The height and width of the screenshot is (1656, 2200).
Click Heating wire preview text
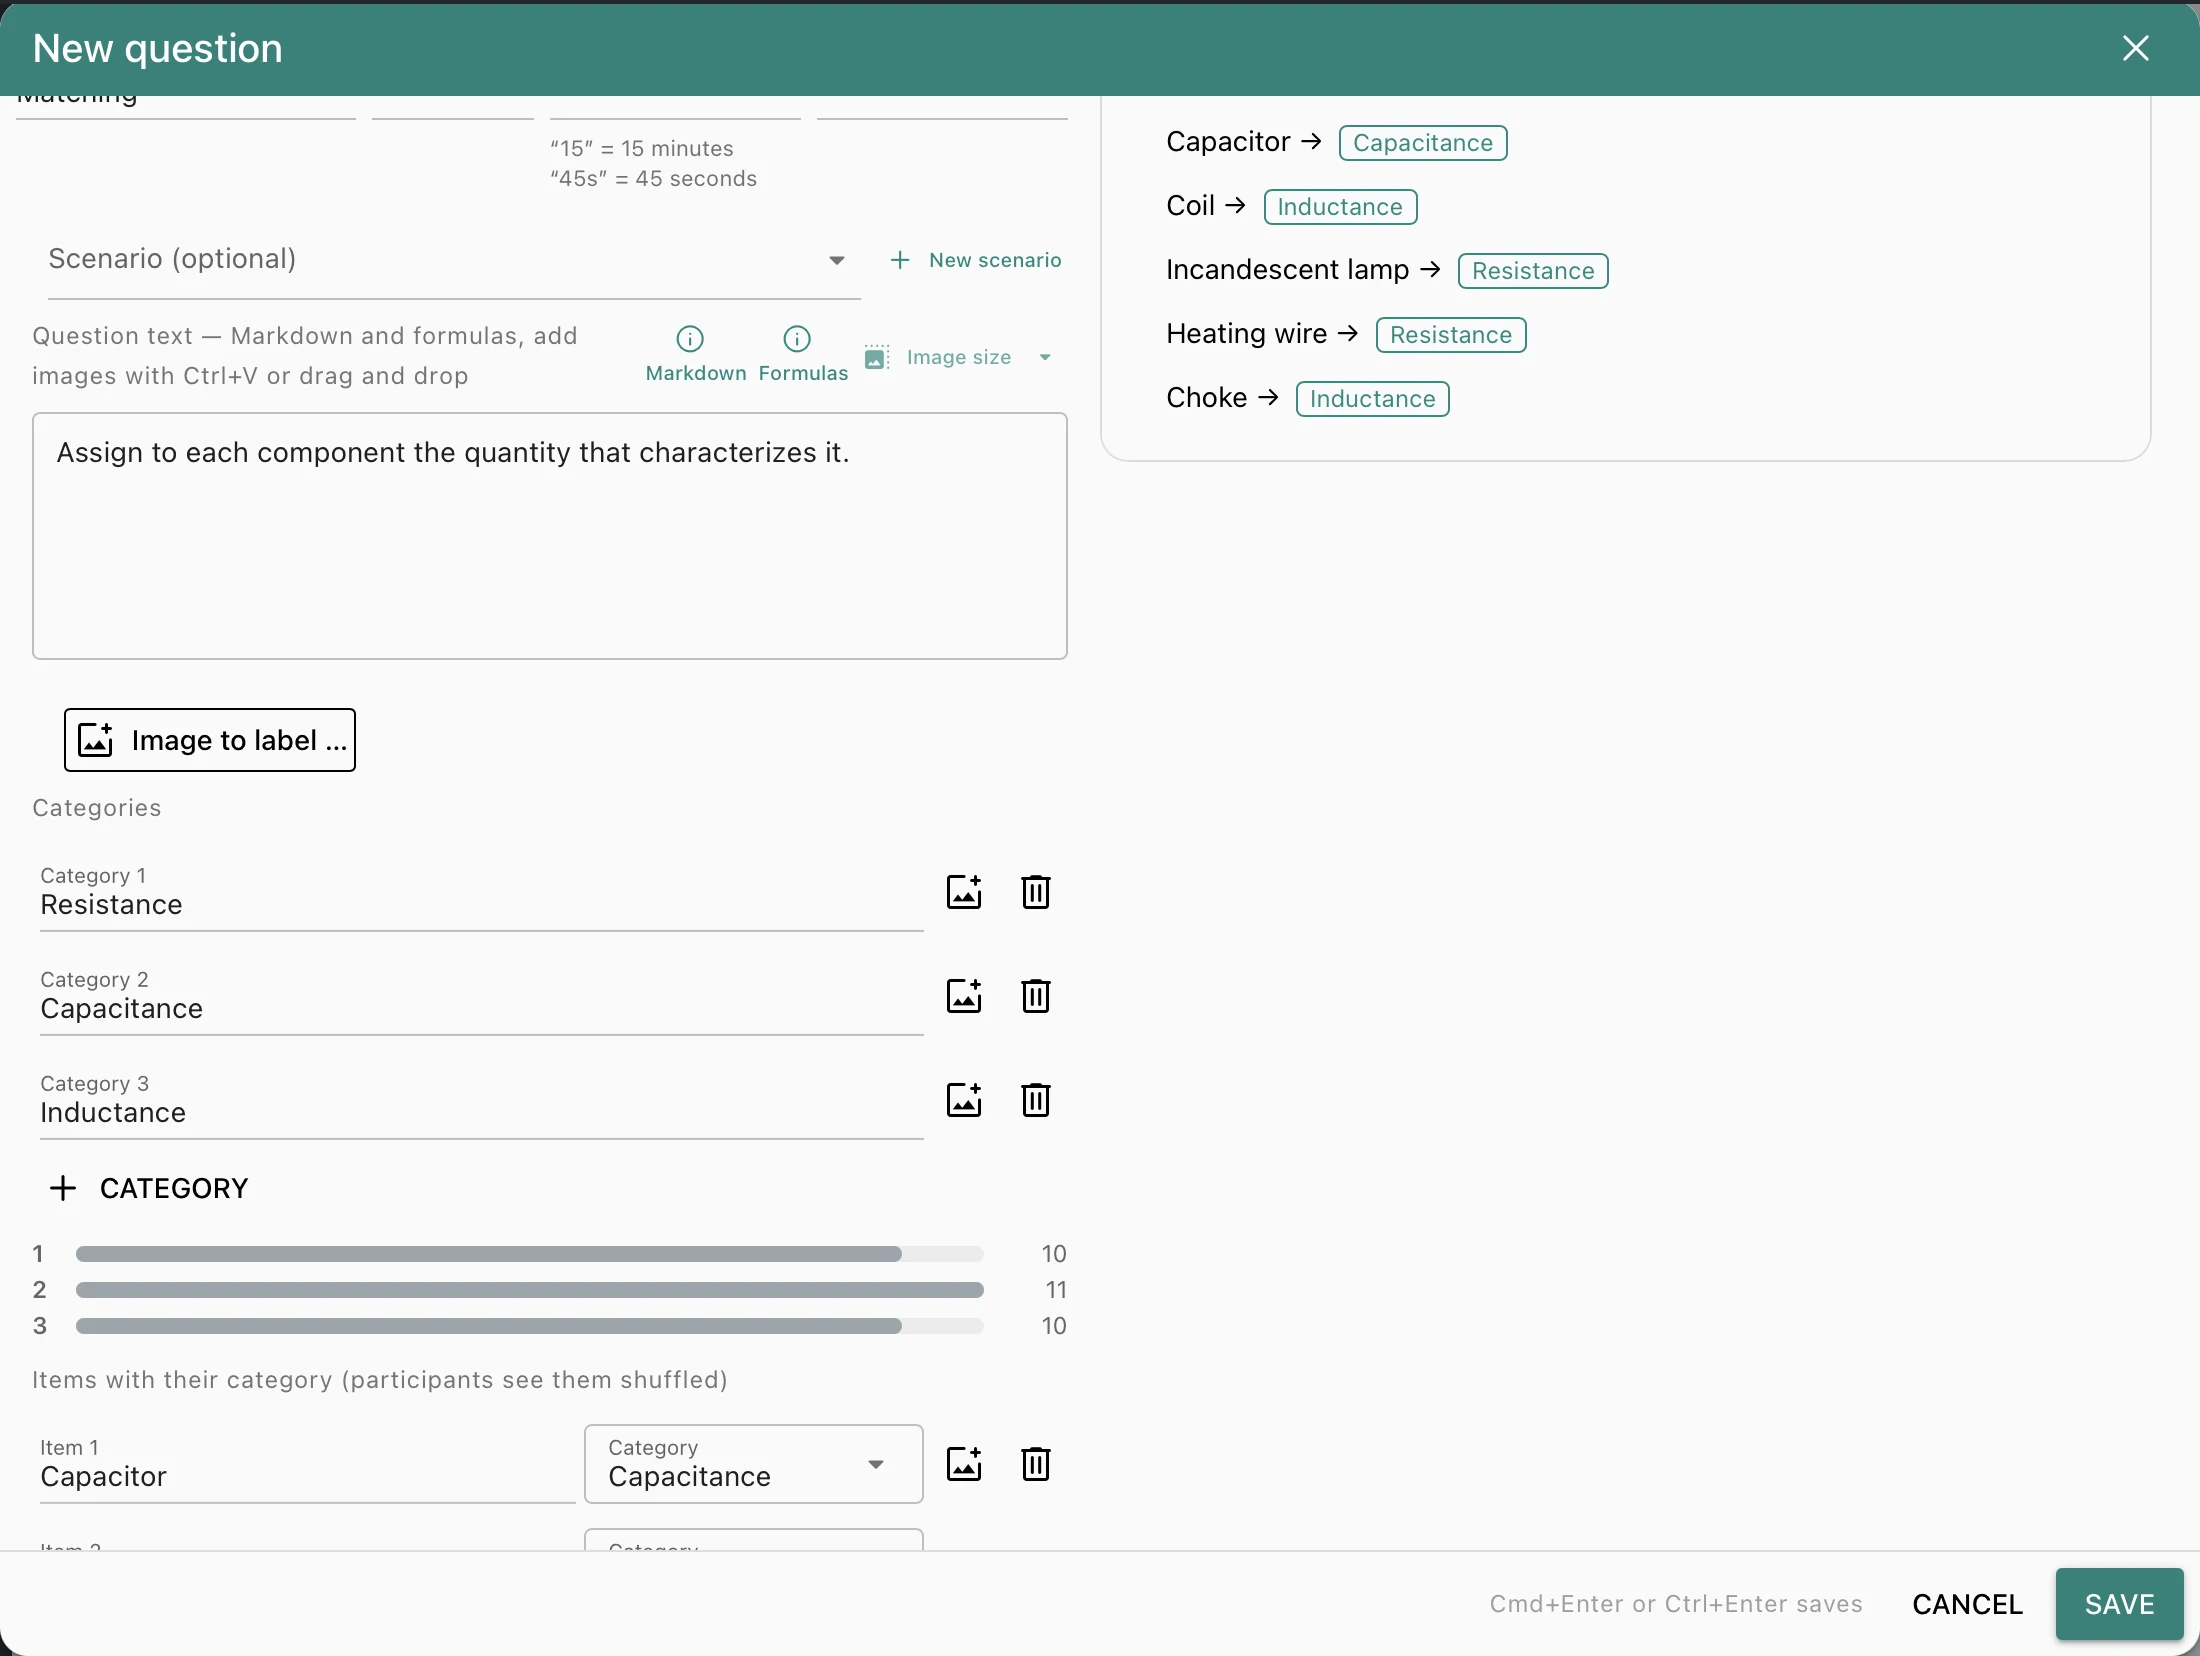pos(1247,334)
